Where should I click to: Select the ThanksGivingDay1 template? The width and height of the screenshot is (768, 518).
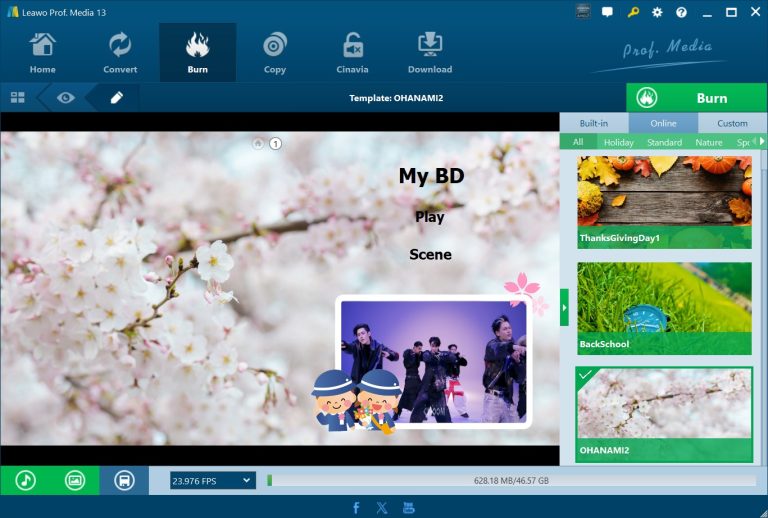coord(664,202)
